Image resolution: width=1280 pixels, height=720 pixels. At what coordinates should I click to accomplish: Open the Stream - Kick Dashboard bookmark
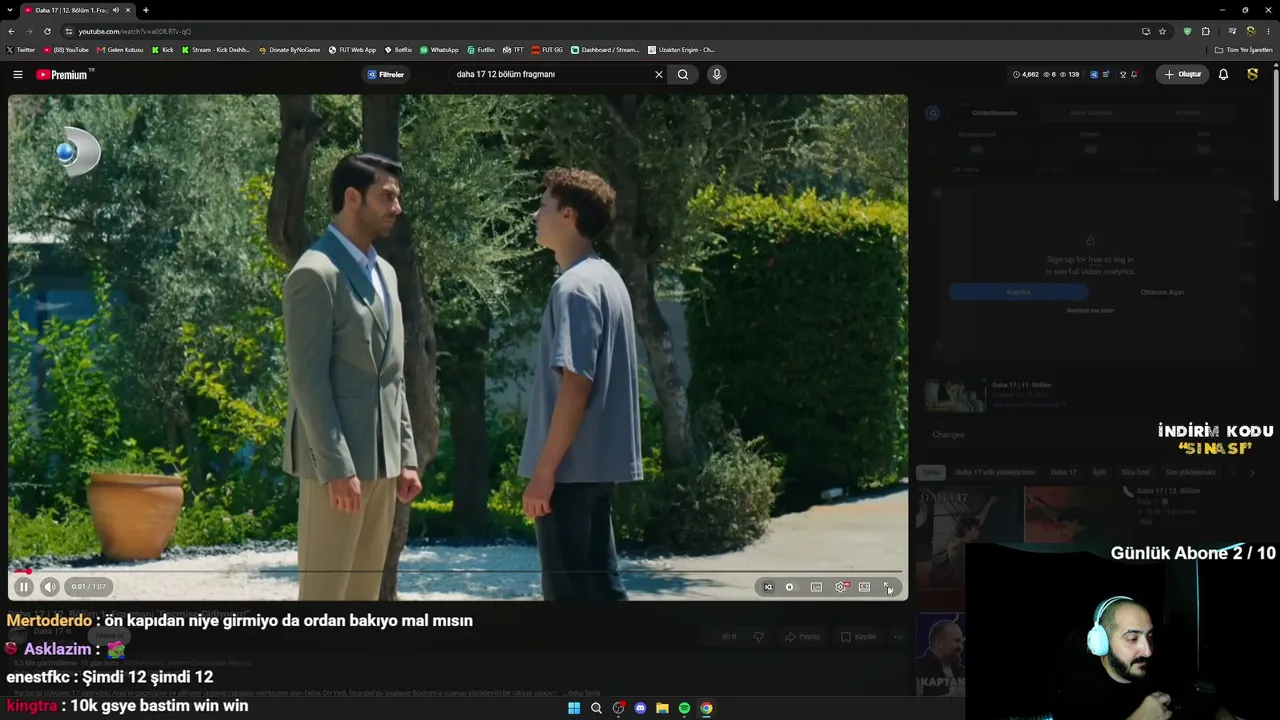(216, 50)
